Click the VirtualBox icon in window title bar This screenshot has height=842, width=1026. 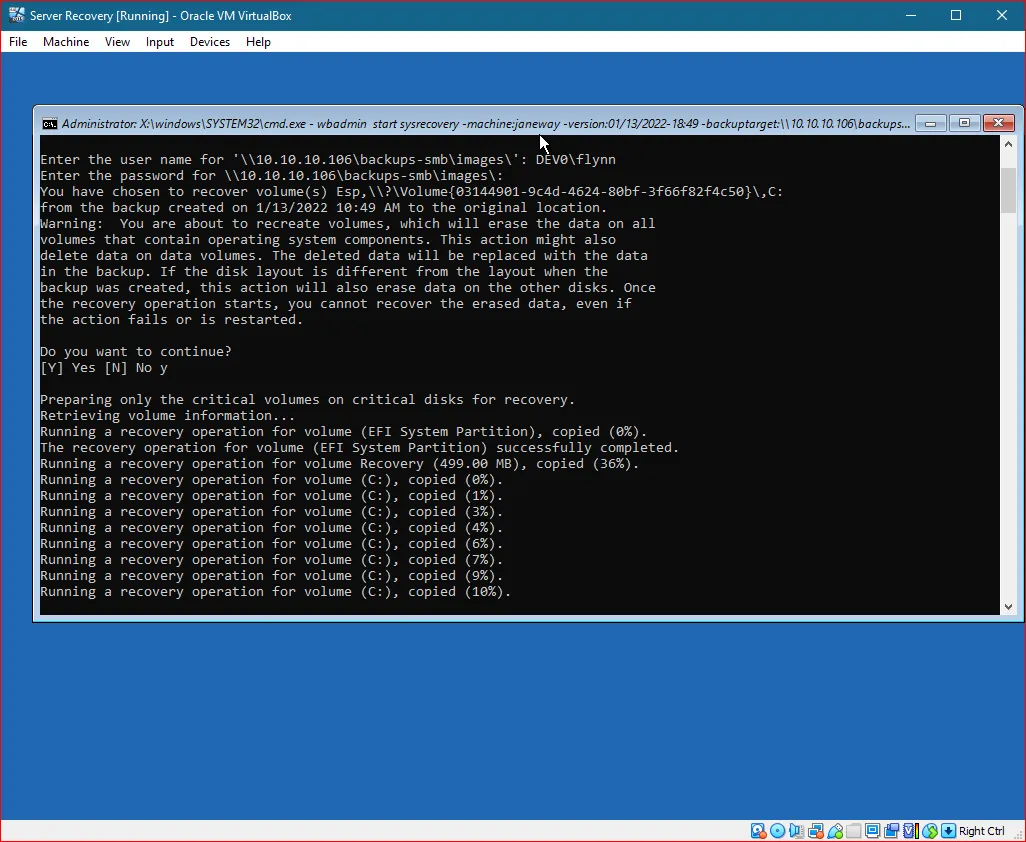(x=14, y=15)
